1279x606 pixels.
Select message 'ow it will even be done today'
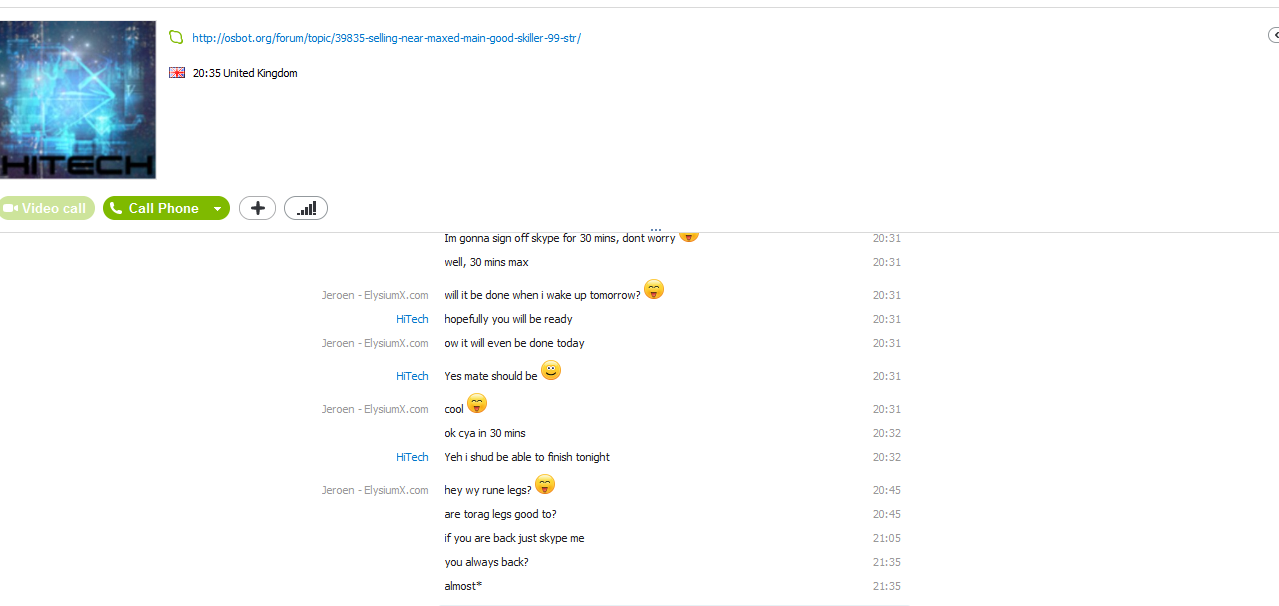514,343
